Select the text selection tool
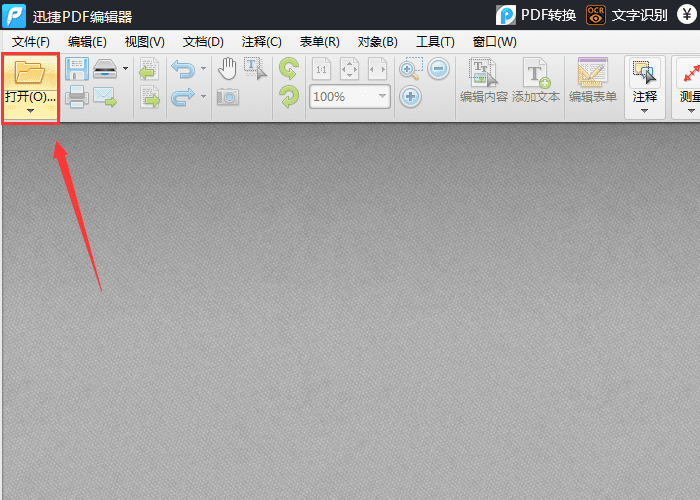Image resolution: width=700 pixels, height=500 pixels. tap(255, 69)
